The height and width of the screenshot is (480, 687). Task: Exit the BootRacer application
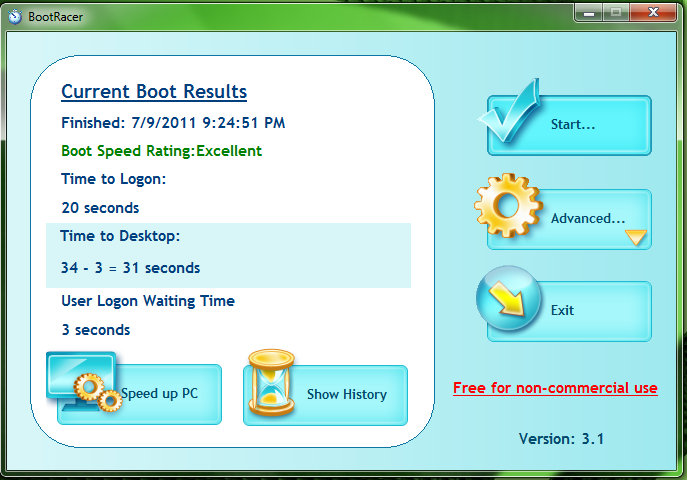tap(569, 311)
